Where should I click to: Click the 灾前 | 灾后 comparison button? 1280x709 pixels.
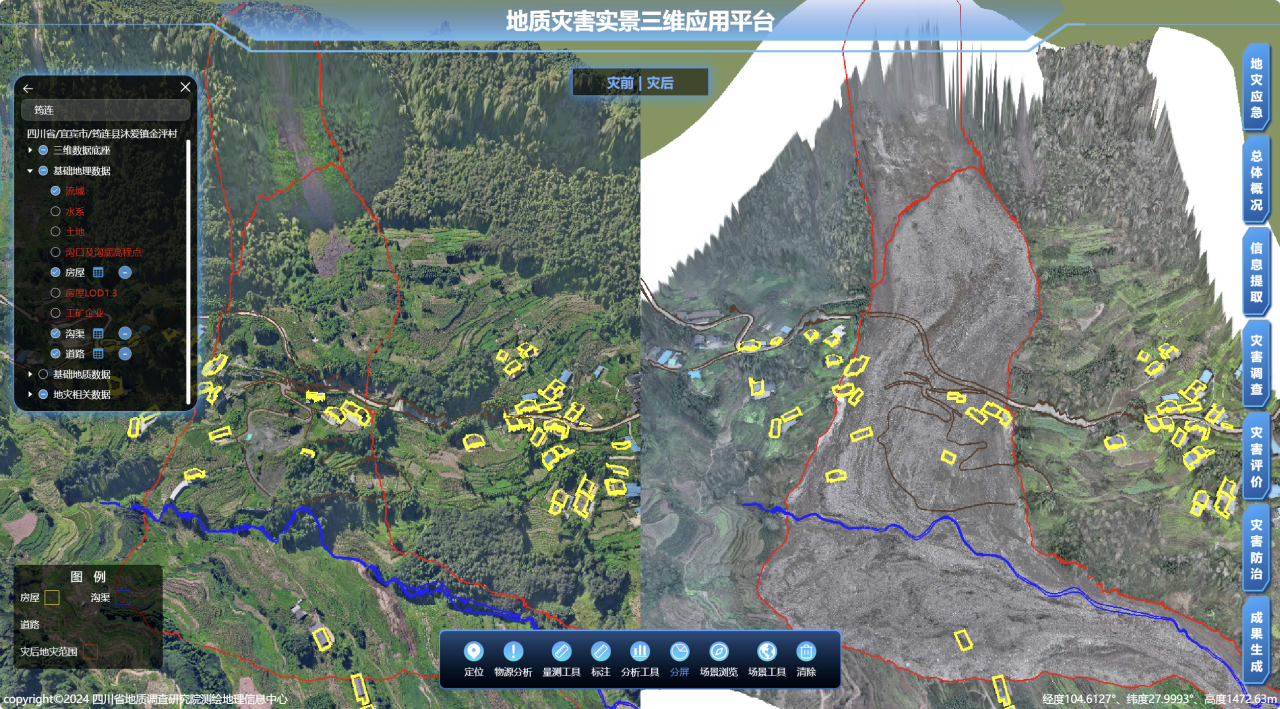coord(640,83)
